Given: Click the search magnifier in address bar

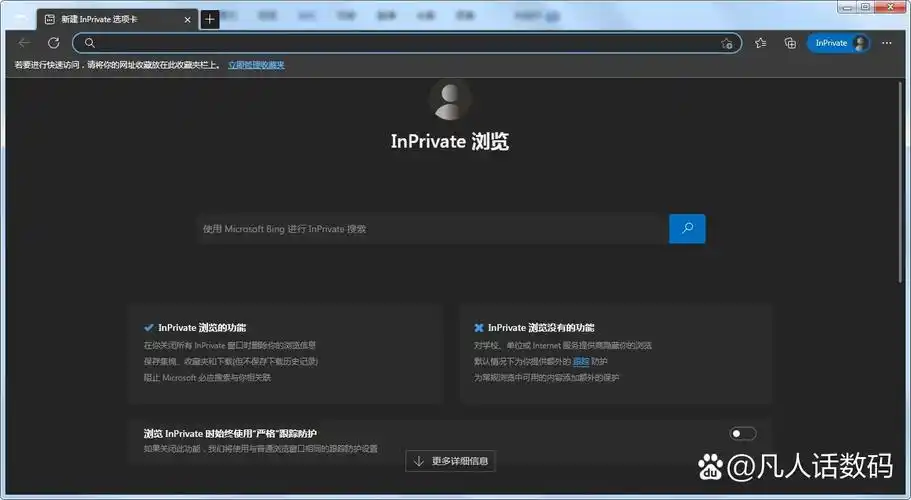Looking at the screenshot, I should click(x=89, y=43).
